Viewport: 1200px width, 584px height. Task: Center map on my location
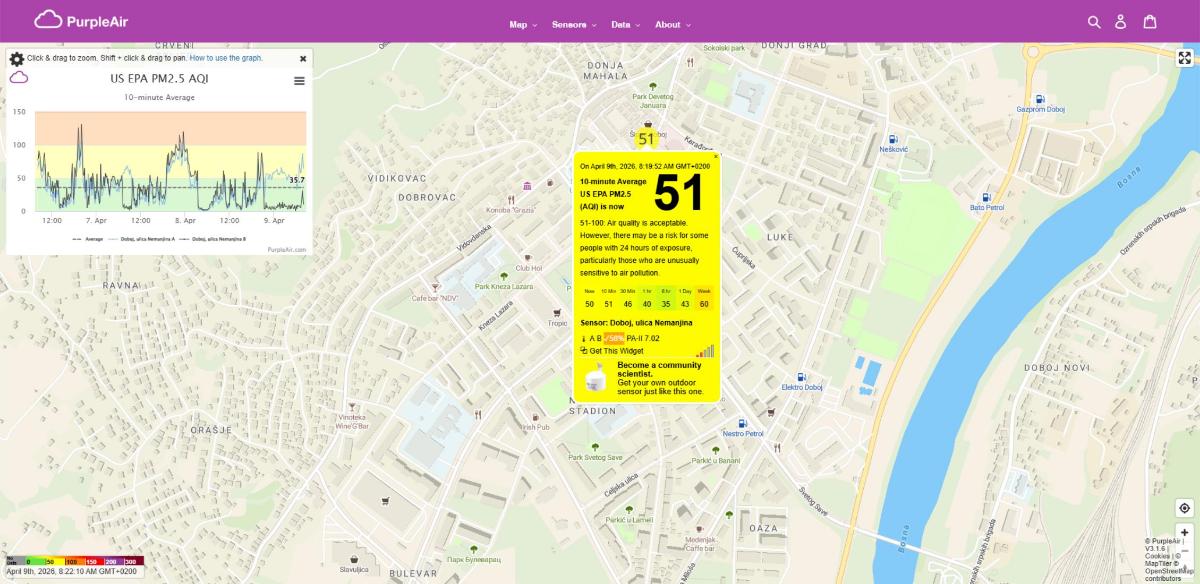pyautogui.click(x=1184, y=508)
